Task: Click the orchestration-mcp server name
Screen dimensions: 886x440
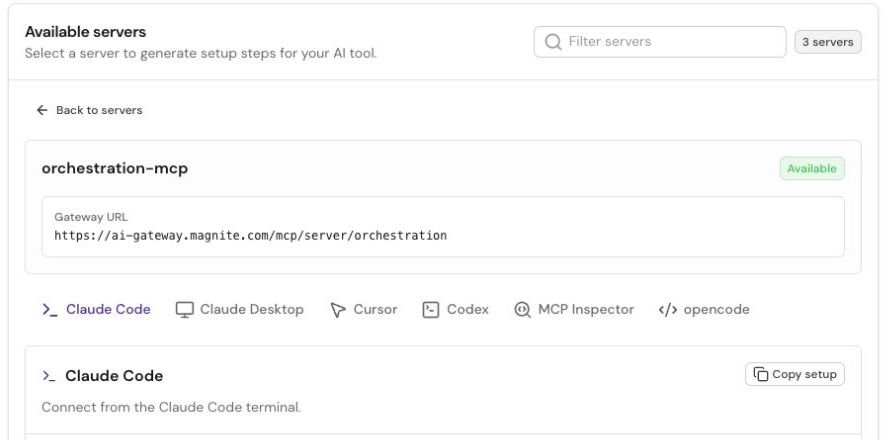Action: pyautogui.click(x=115, y=168)
